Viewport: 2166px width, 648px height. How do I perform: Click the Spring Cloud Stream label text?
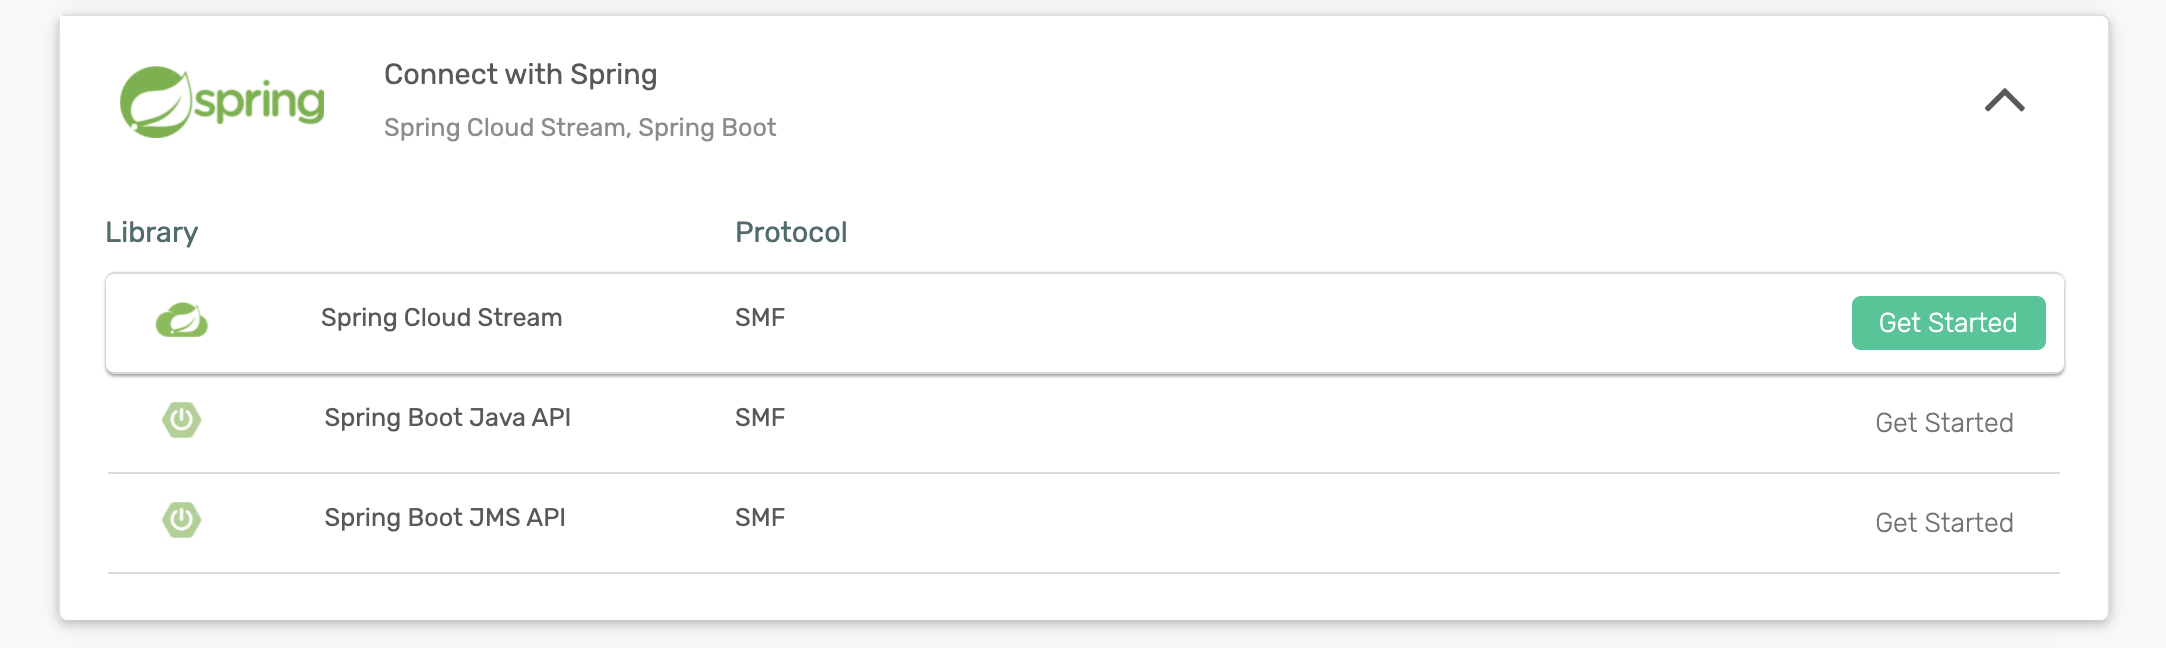441,317
